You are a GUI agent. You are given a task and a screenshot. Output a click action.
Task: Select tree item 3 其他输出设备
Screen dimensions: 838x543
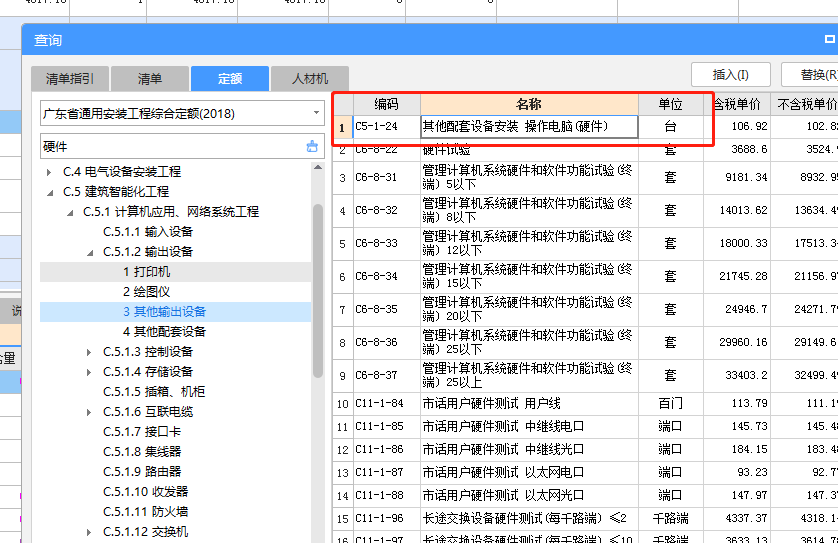[x=175, y=312]
